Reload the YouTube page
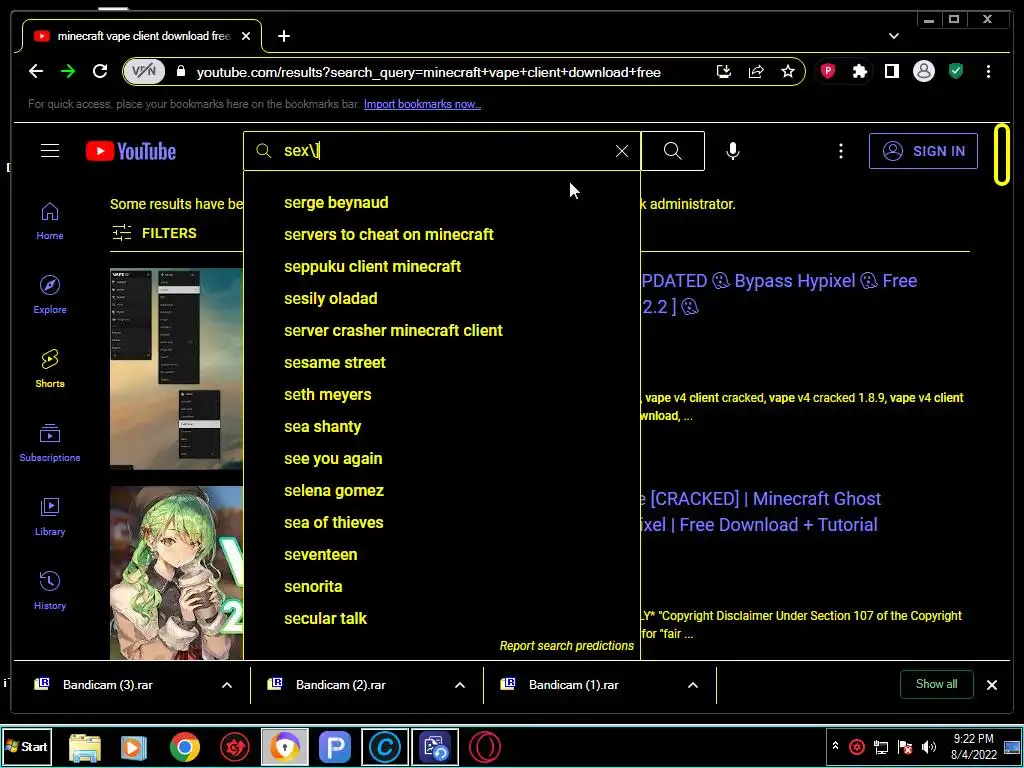 [x=100, y=71]
